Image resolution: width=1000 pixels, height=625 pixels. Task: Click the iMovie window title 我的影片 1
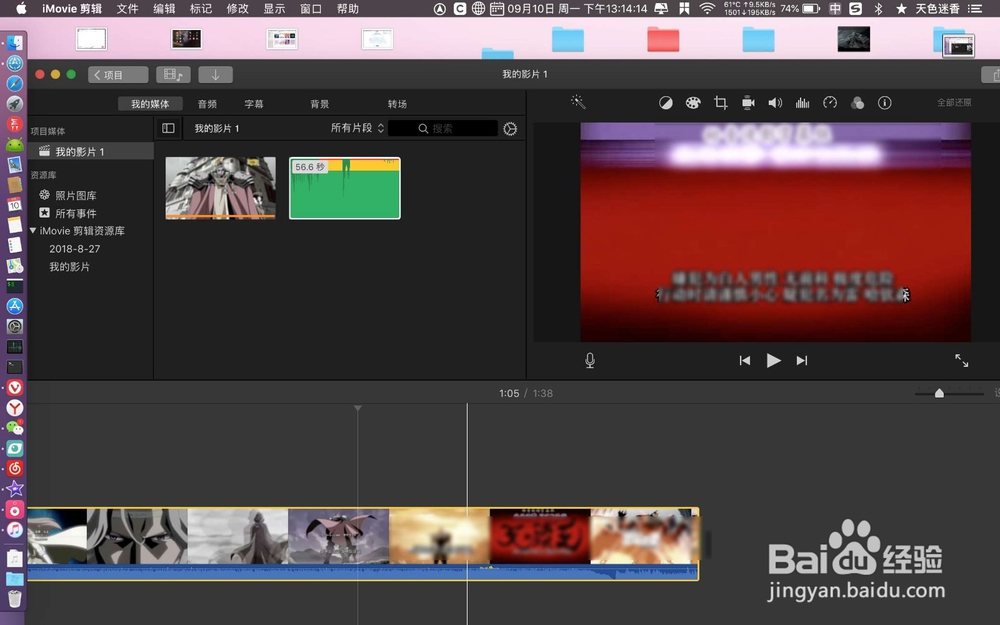[x=524, y=74]
